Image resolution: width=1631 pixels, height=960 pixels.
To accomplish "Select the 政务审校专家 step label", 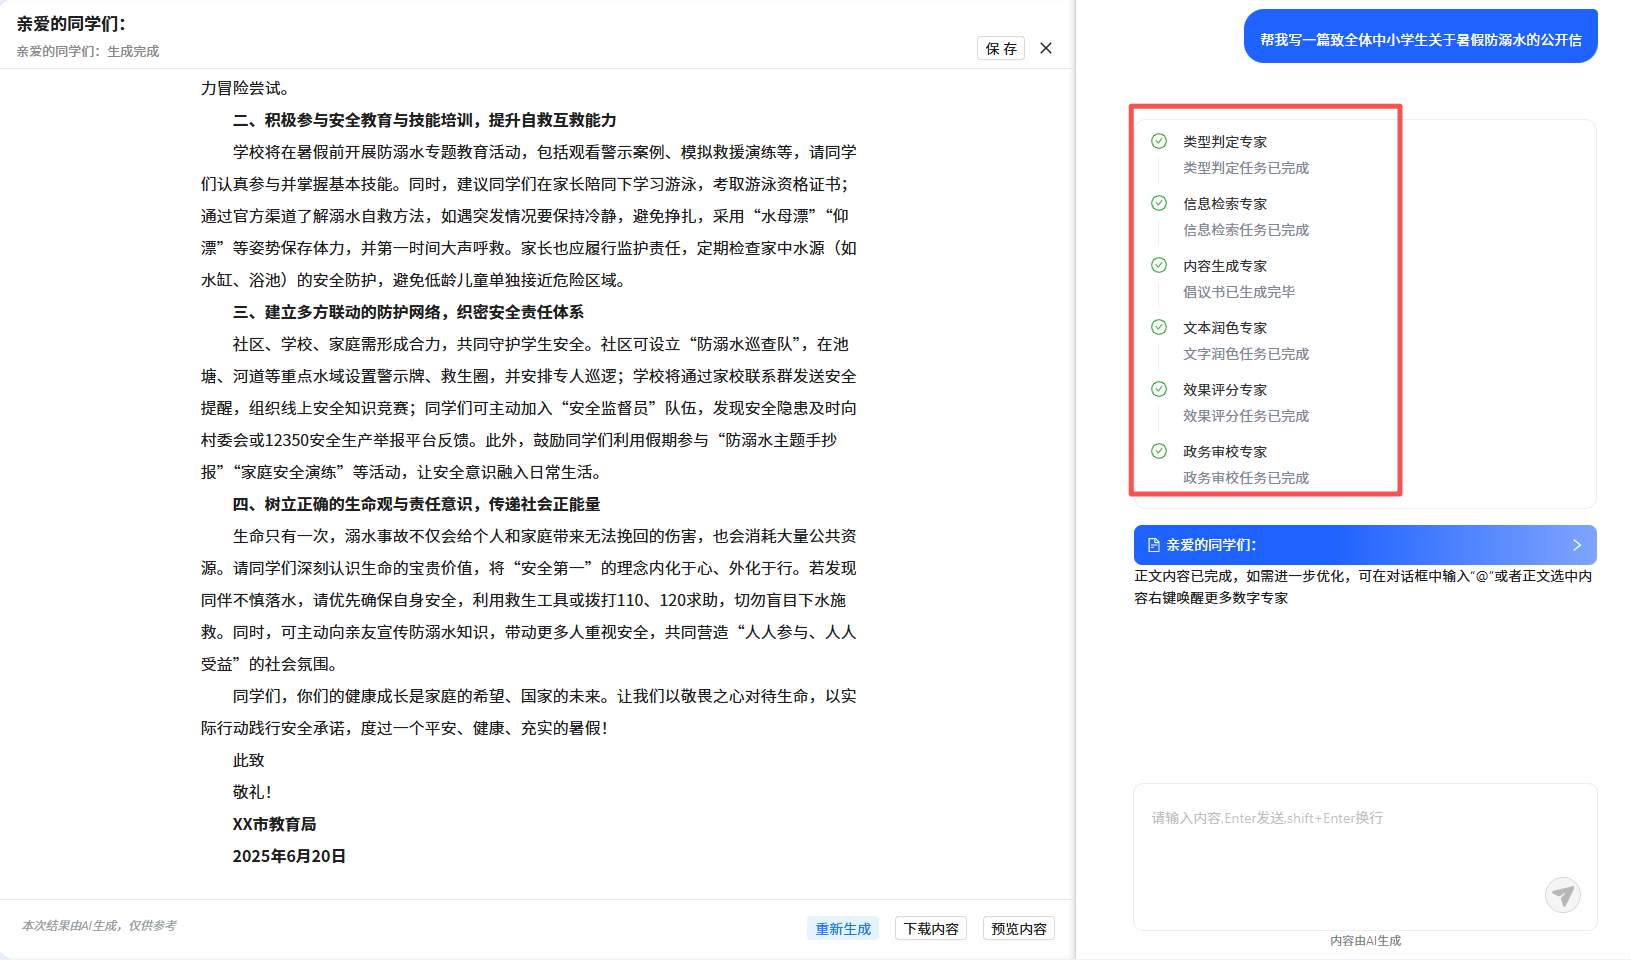I will [1225, 452].
